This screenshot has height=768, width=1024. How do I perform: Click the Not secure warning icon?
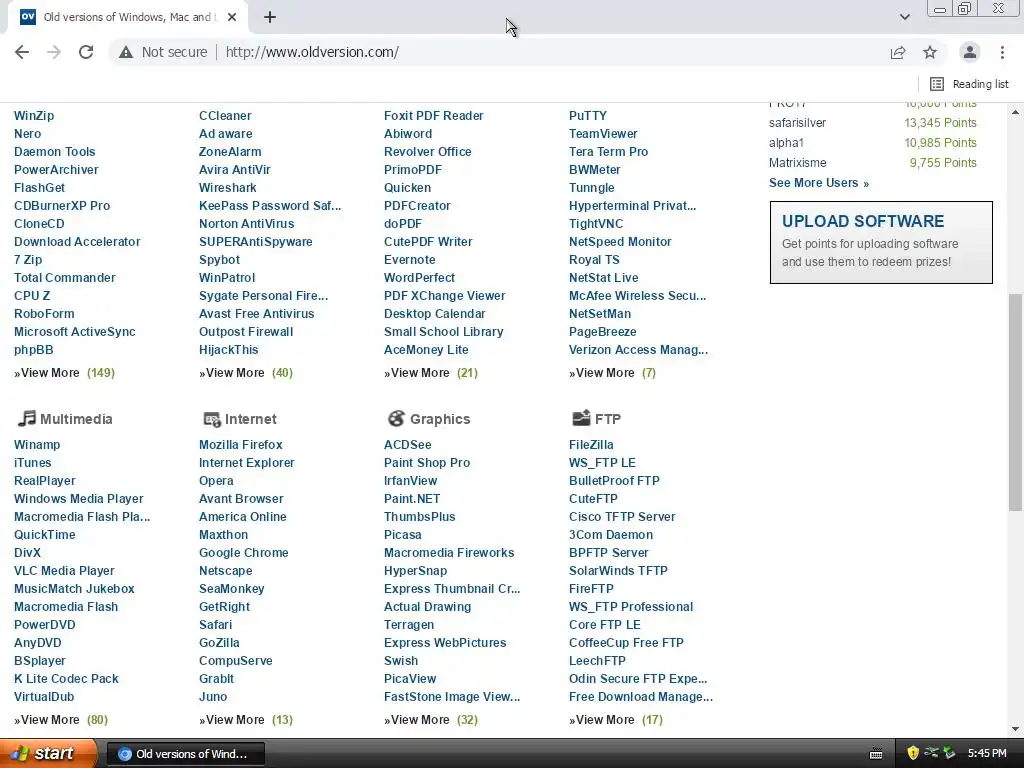point(125,52)
